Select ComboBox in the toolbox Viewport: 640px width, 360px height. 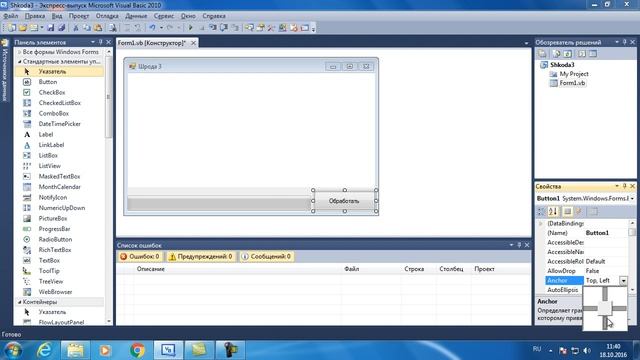click(59, 113)
